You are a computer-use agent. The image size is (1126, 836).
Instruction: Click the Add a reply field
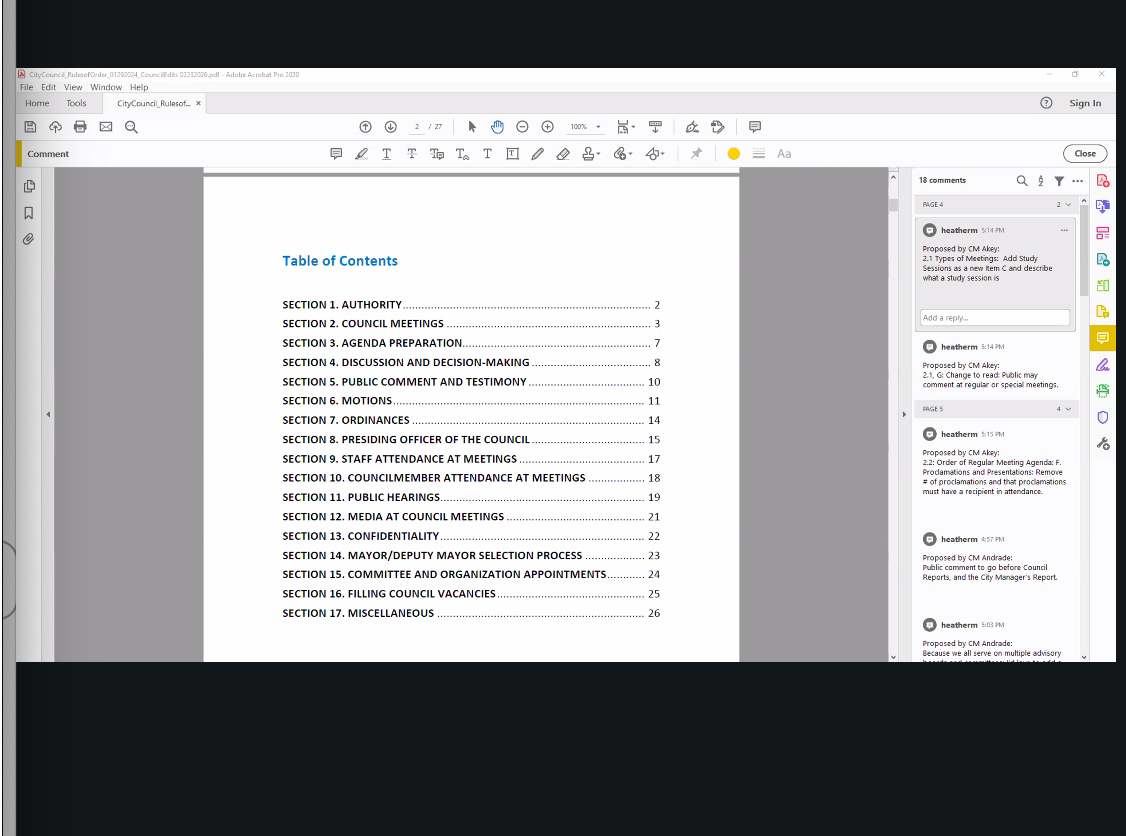click(x=994, y=318)
